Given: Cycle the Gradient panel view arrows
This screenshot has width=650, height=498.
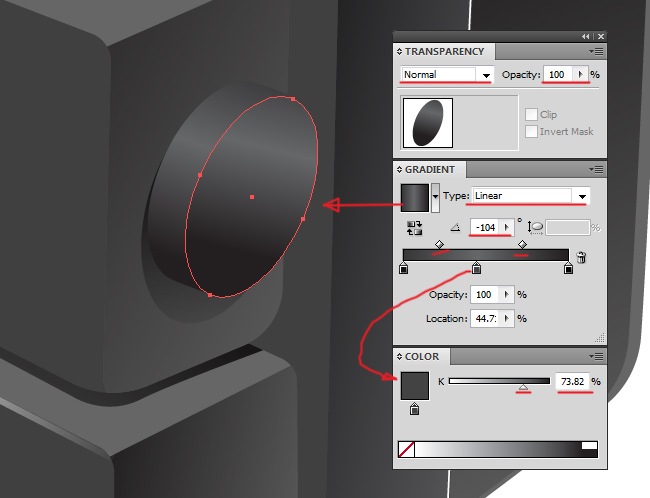Looking at the screenshot, I should point(399,170).
